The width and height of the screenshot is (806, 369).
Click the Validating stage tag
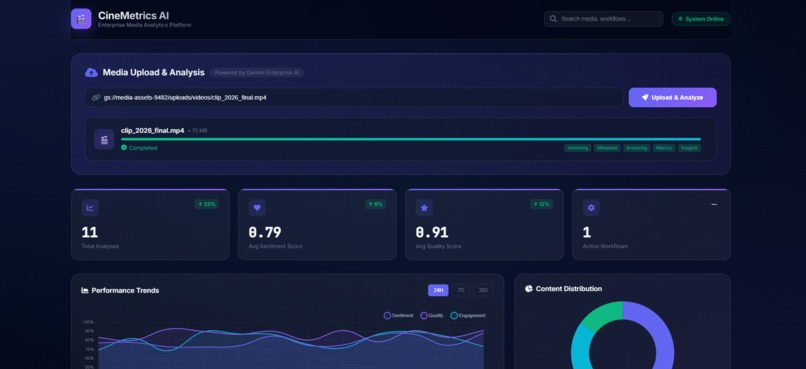578,148
